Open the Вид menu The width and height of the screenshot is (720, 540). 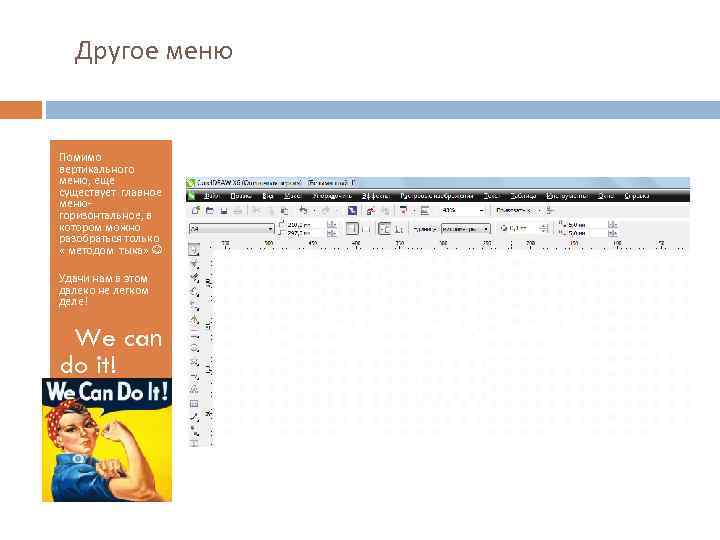(x=268, y=196)
